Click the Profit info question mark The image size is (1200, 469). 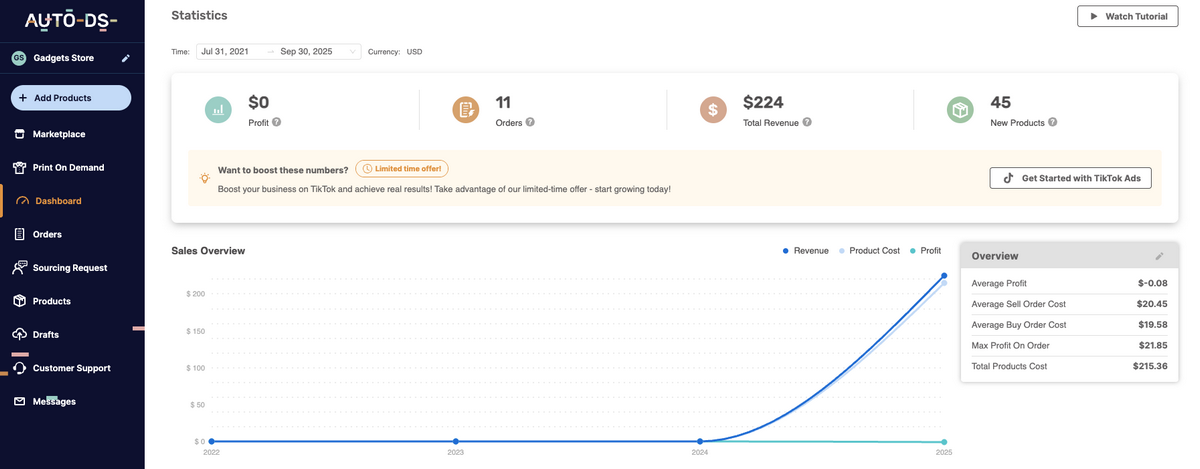[x=276, y=123]
